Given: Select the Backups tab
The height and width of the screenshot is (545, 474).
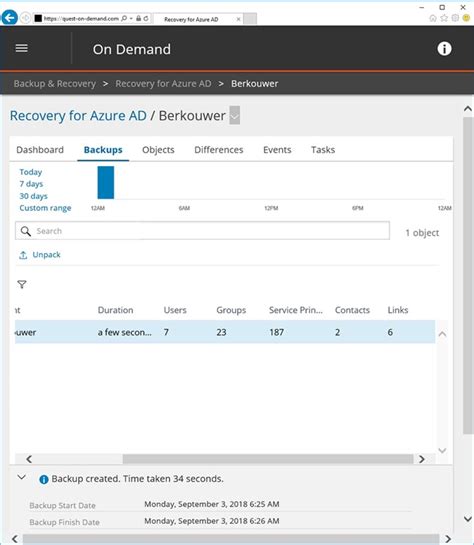Looking at the screenshot, I should coord(103,150).
